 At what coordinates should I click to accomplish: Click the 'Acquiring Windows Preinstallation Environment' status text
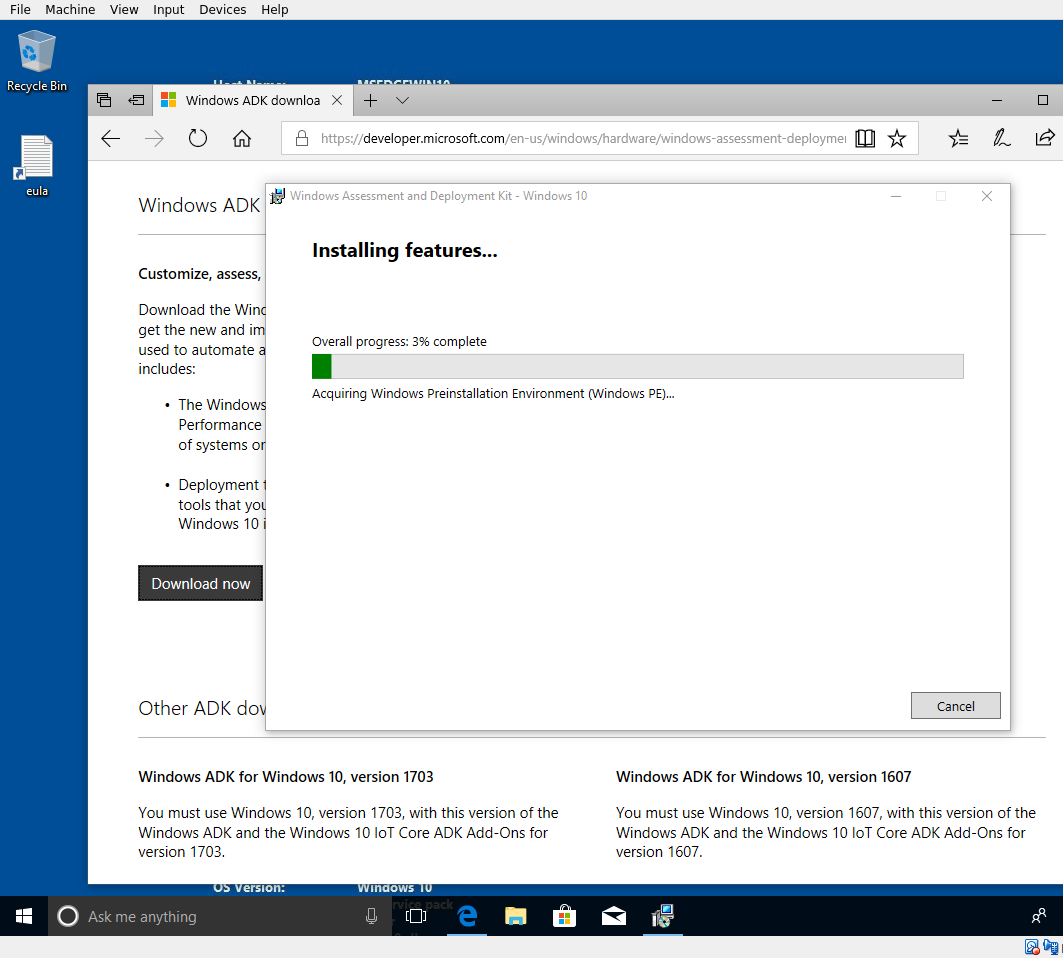pos(493,394)
